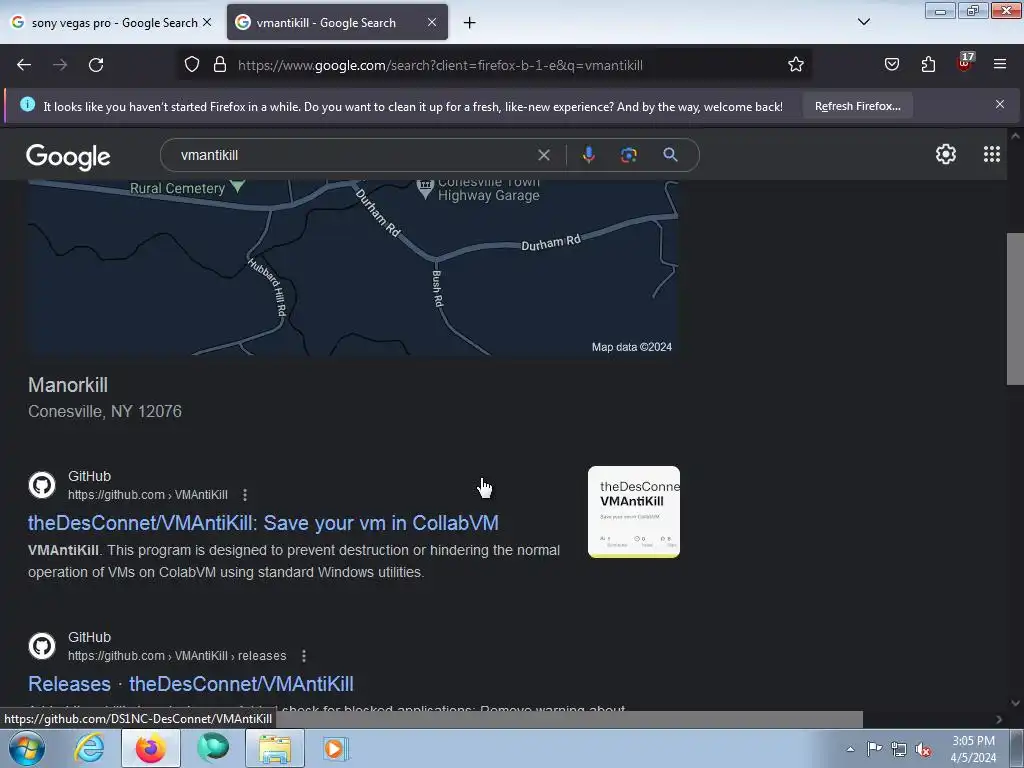Focus the Firefox address bar URL
The width and height of the screenshot is (1024, 768).
pyautogui.click(x=440, y=65)
